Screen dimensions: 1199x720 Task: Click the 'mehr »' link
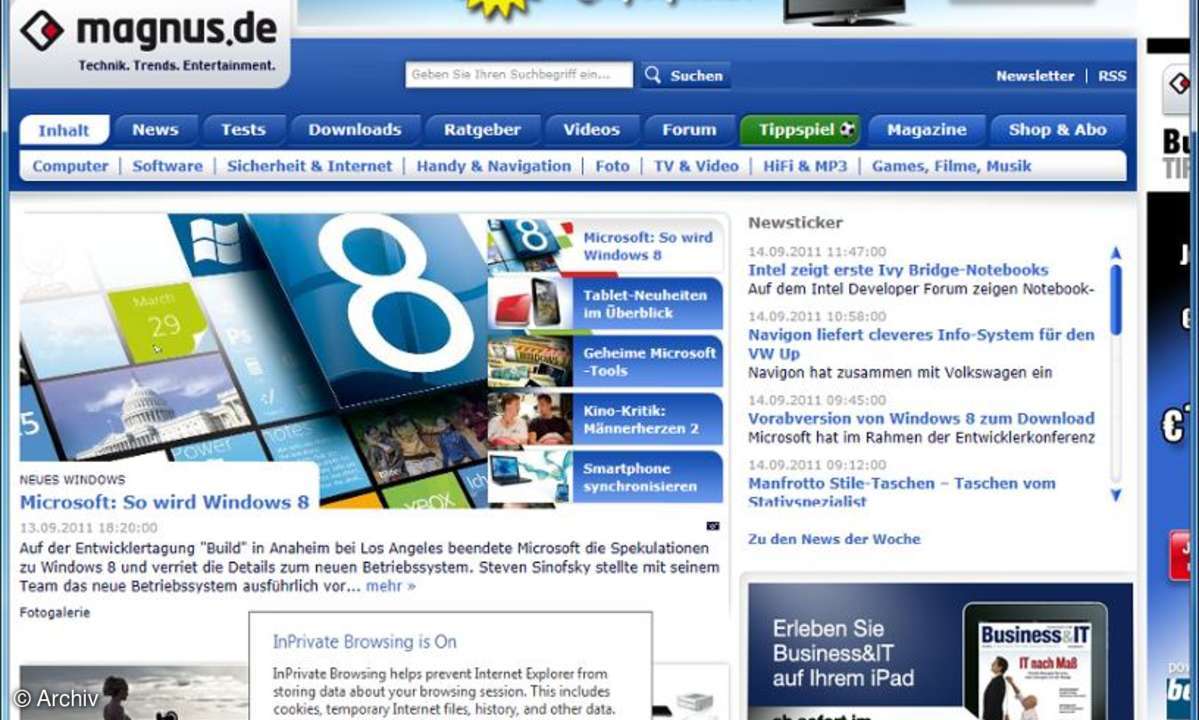coord(391,586)
